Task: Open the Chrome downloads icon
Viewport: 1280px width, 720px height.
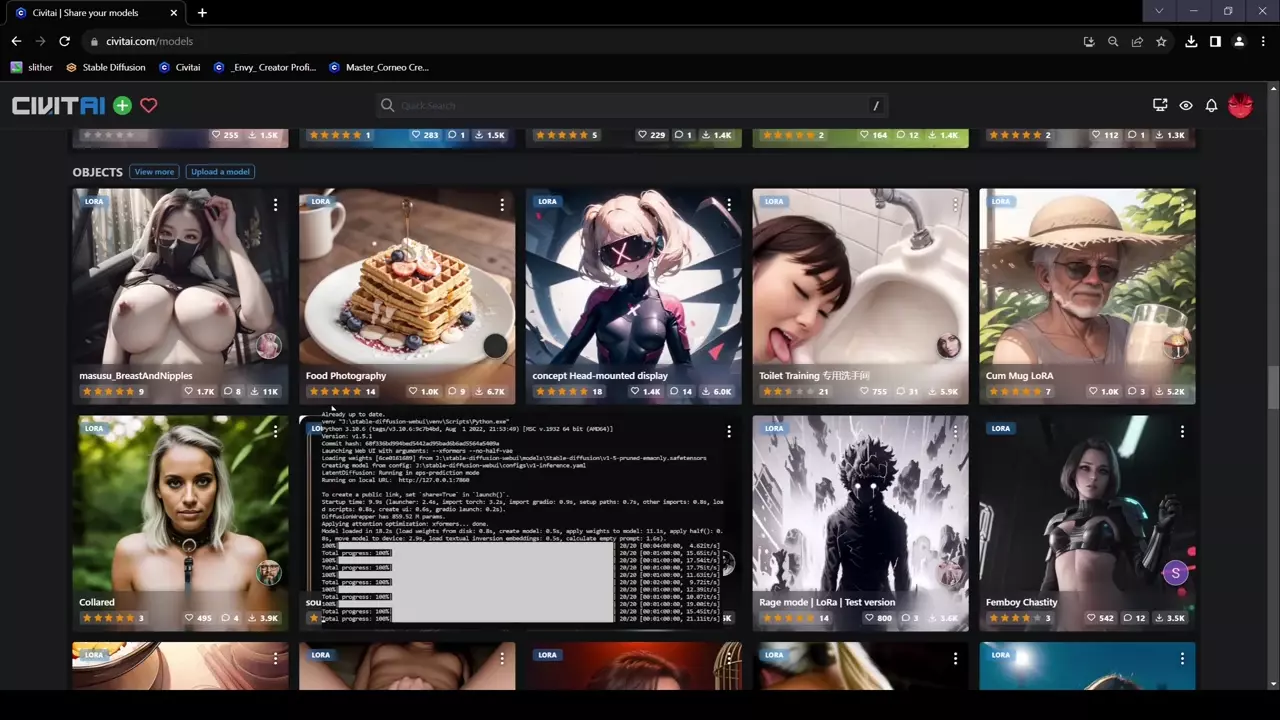Action: pyautogui.click(x=1191, y=41)
